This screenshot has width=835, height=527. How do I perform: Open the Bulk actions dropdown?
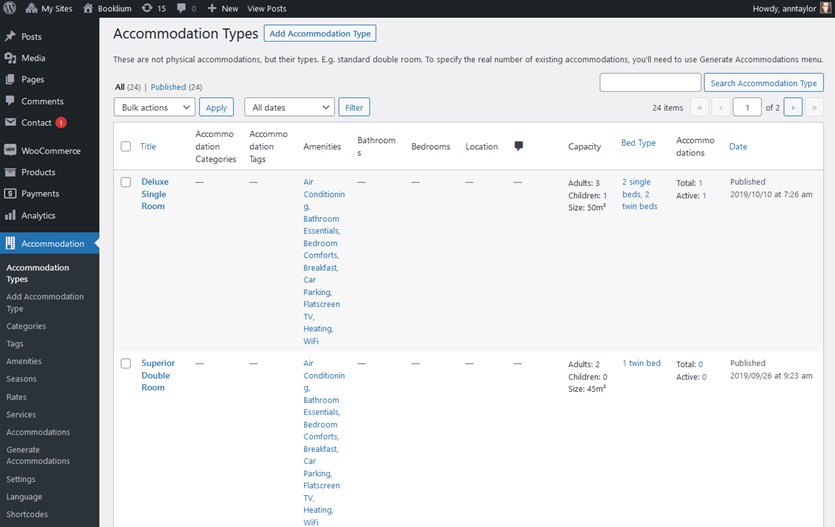click(154, 108)
